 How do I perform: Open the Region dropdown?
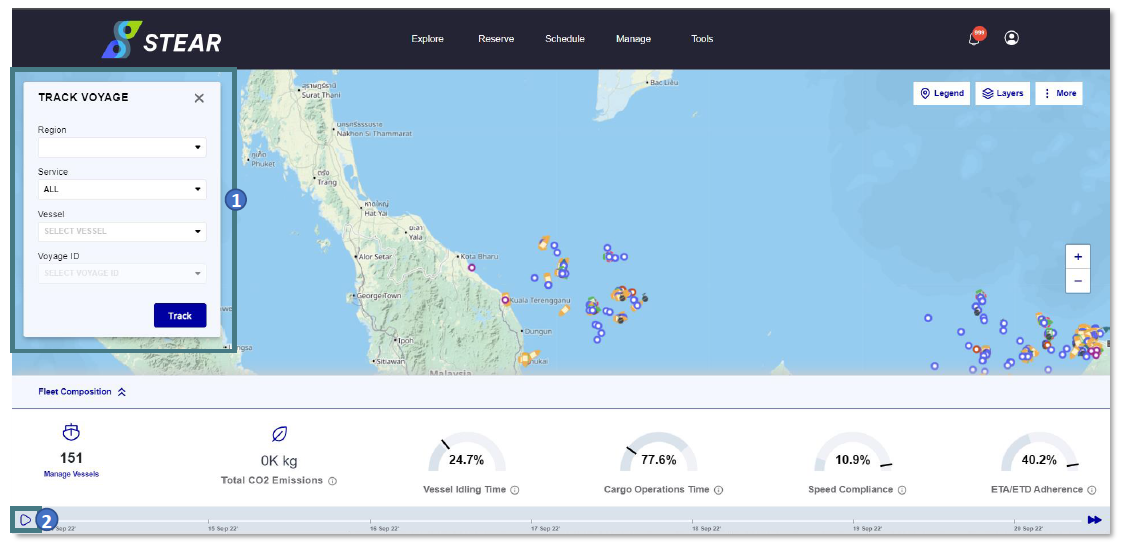pos(122,147)
